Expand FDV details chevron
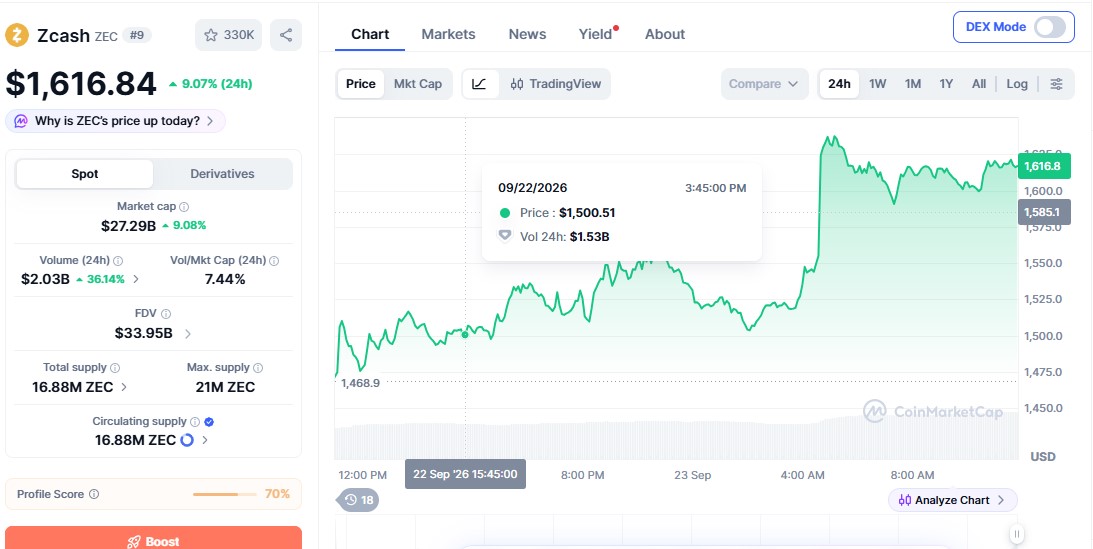This screenshot has width=1093, height=549. pos(188,334)
